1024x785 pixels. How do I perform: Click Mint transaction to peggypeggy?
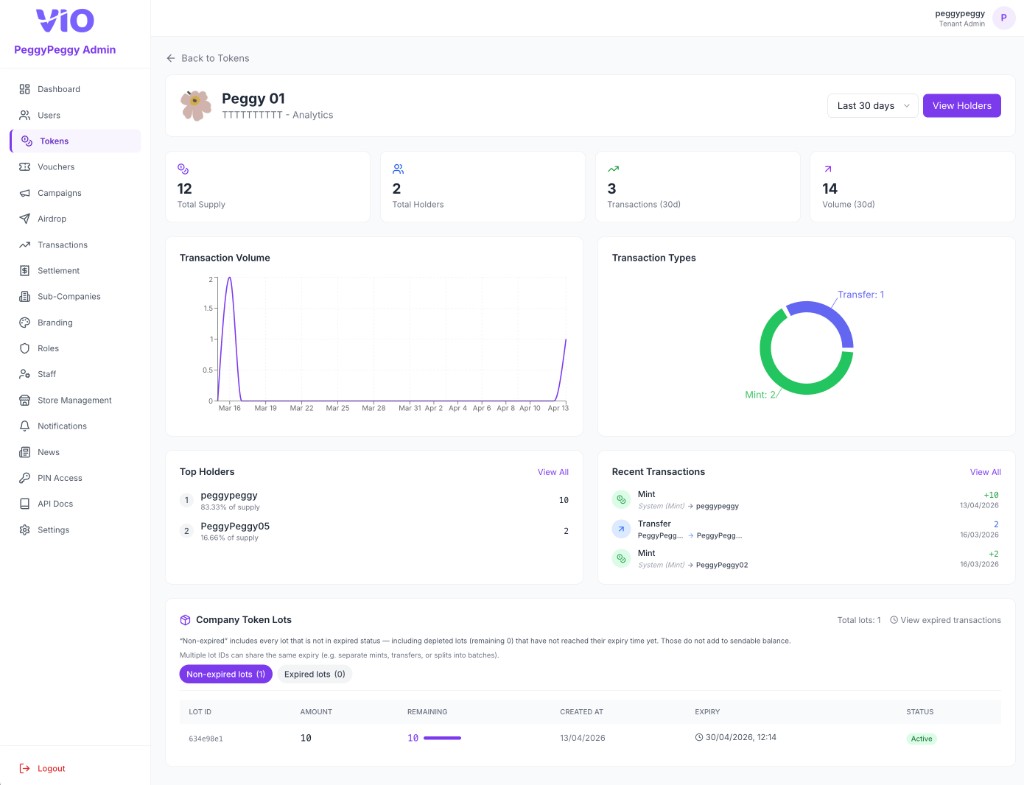tap(805, 500)
